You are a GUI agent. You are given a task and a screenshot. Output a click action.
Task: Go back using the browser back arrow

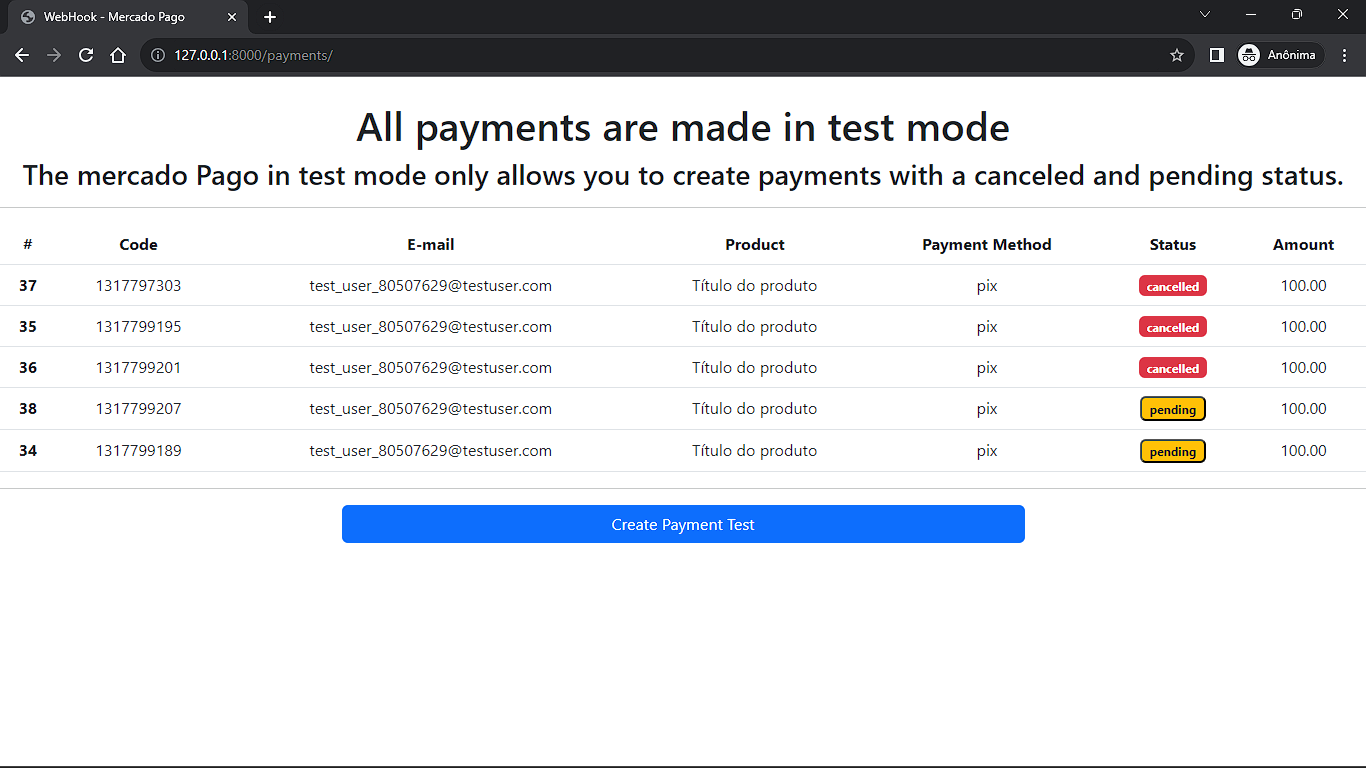point(22,55)
